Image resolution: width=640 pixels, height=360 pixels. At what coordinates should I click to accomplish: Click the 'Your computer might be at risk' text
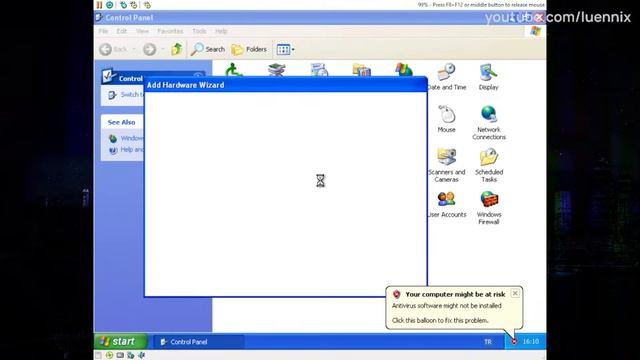point(455,294)
